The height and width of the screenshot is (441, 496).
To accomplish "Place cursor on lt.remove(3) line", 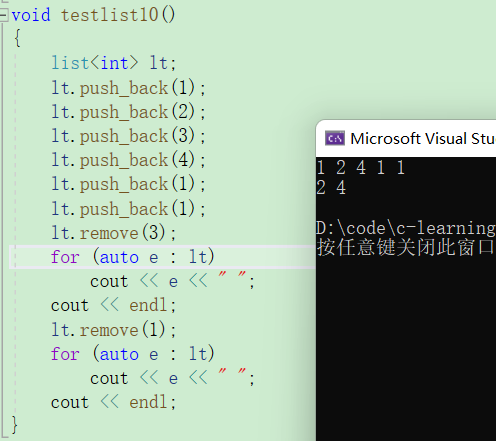I will 113,233.
